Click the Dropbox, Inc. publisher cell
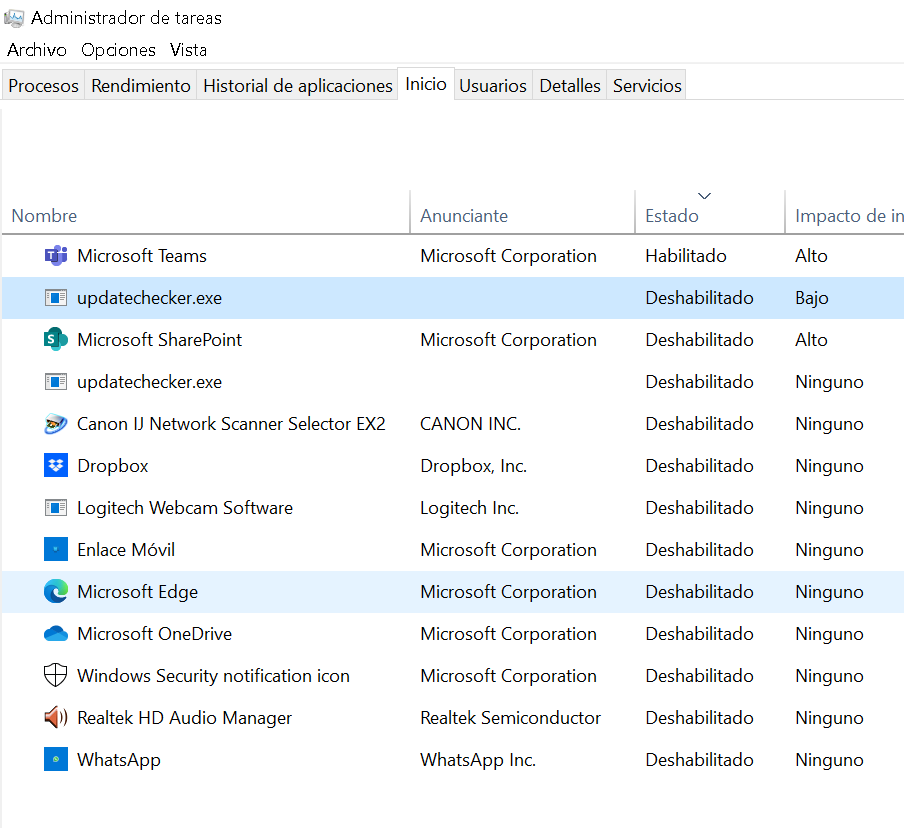904x828 pixels. [x=474, y=465]
